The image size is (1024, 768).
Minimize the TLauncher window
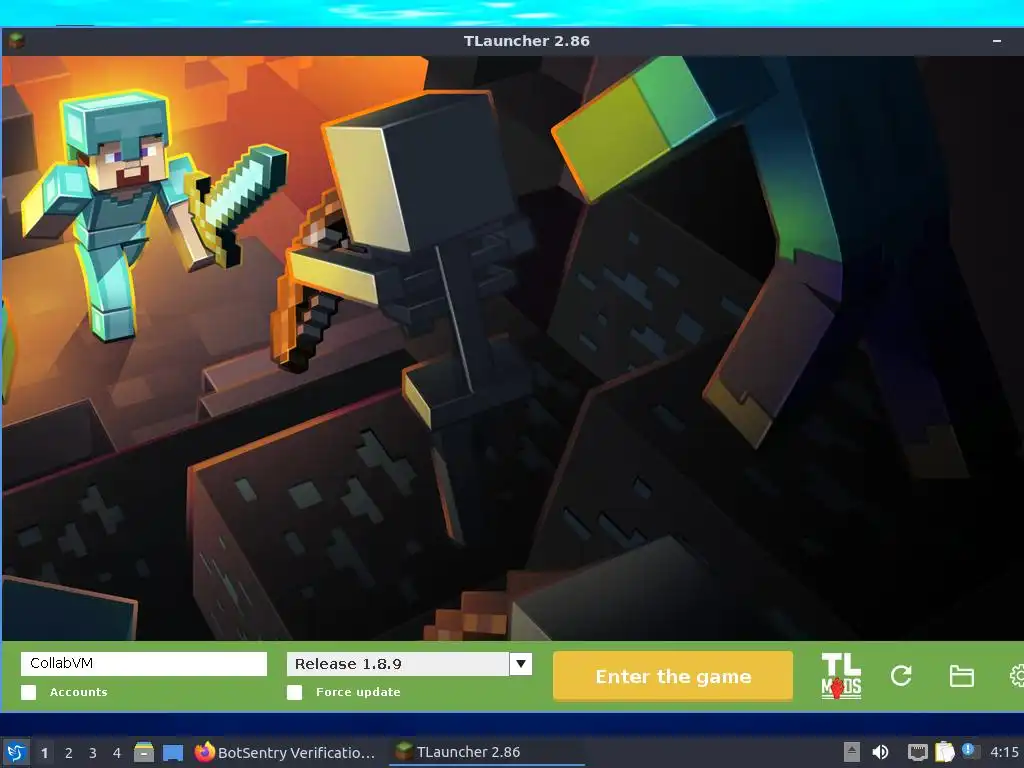pyautogui.click(x=997, y=41)
